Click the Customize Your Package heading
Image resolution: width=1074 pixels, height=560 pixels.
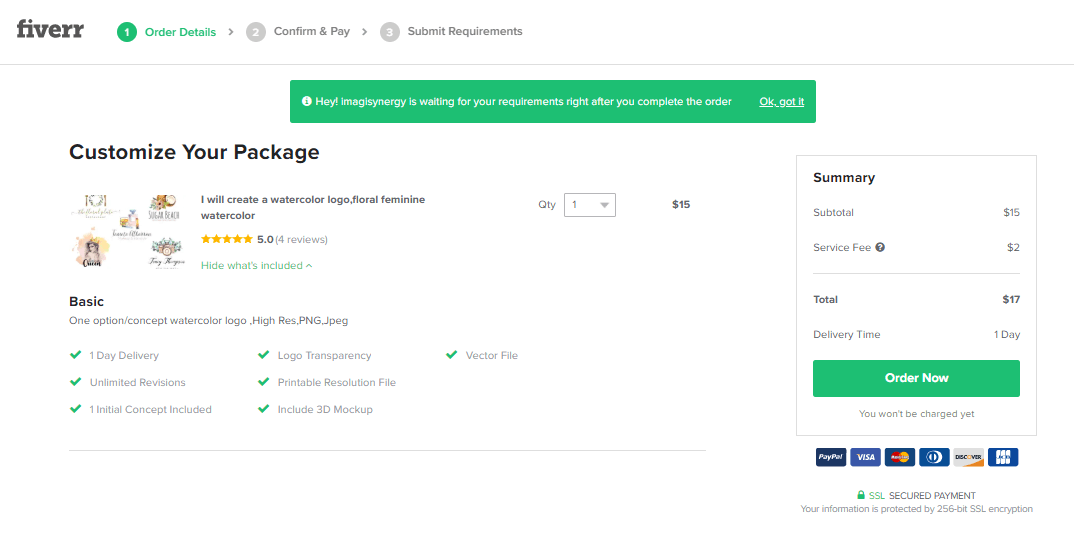(194, 152)
